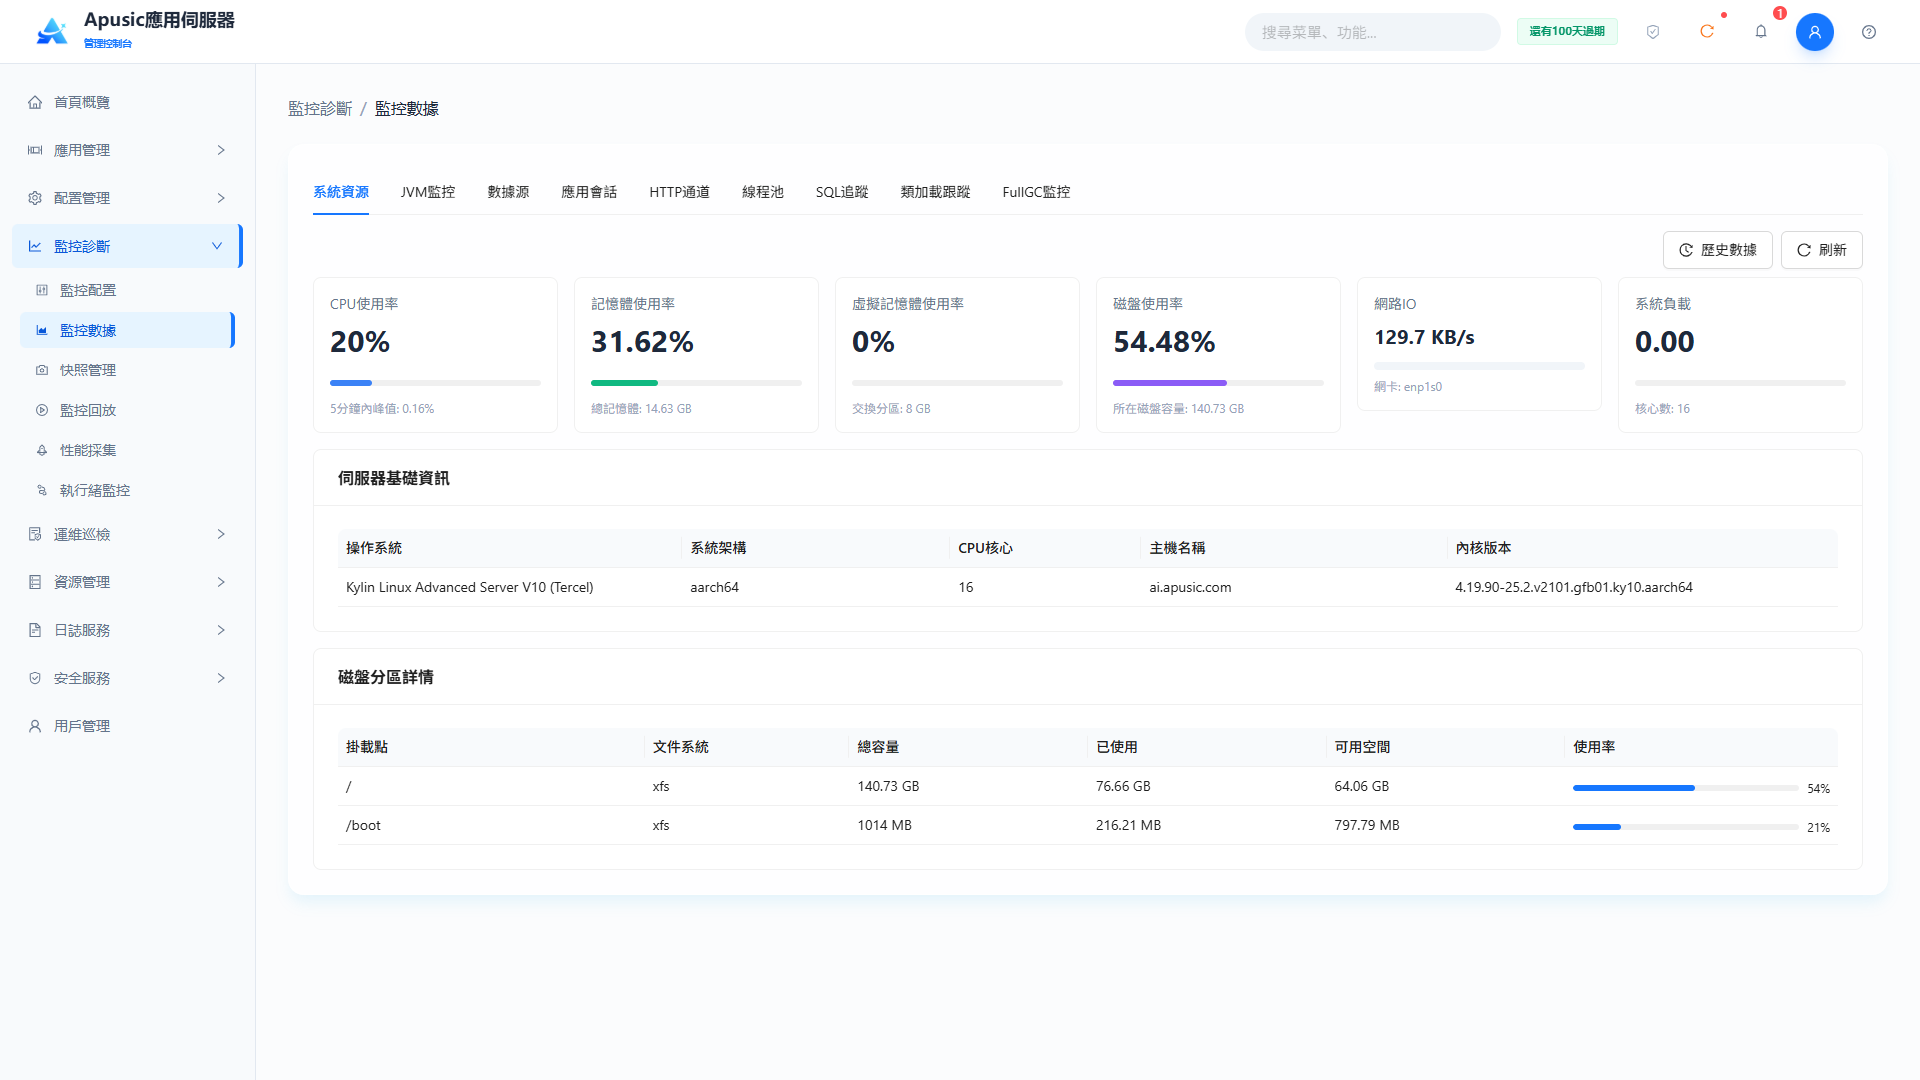
Task: Click the 執行緒監控 icon
Action: 42,490
